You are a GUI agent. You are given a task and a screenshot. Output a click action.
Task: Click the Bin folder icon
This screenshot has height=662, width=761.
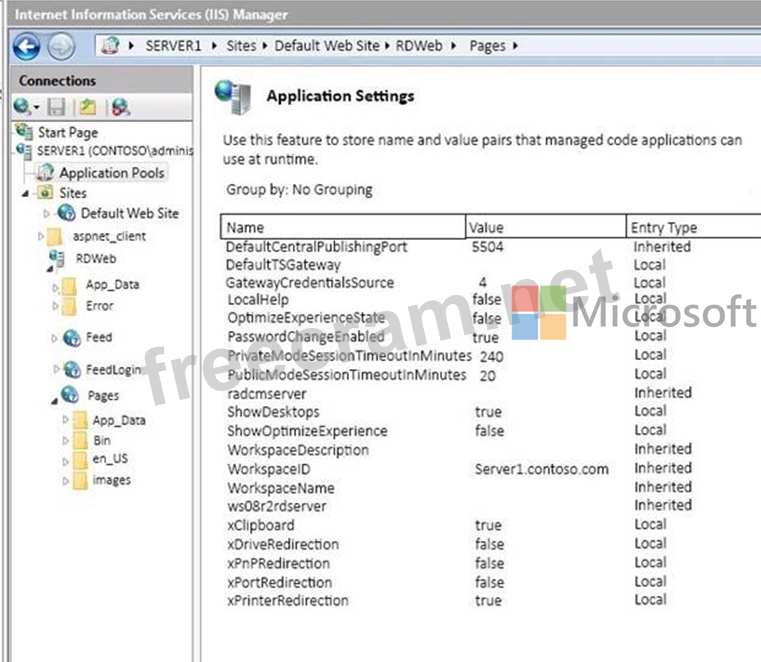(x=80, y=440)
